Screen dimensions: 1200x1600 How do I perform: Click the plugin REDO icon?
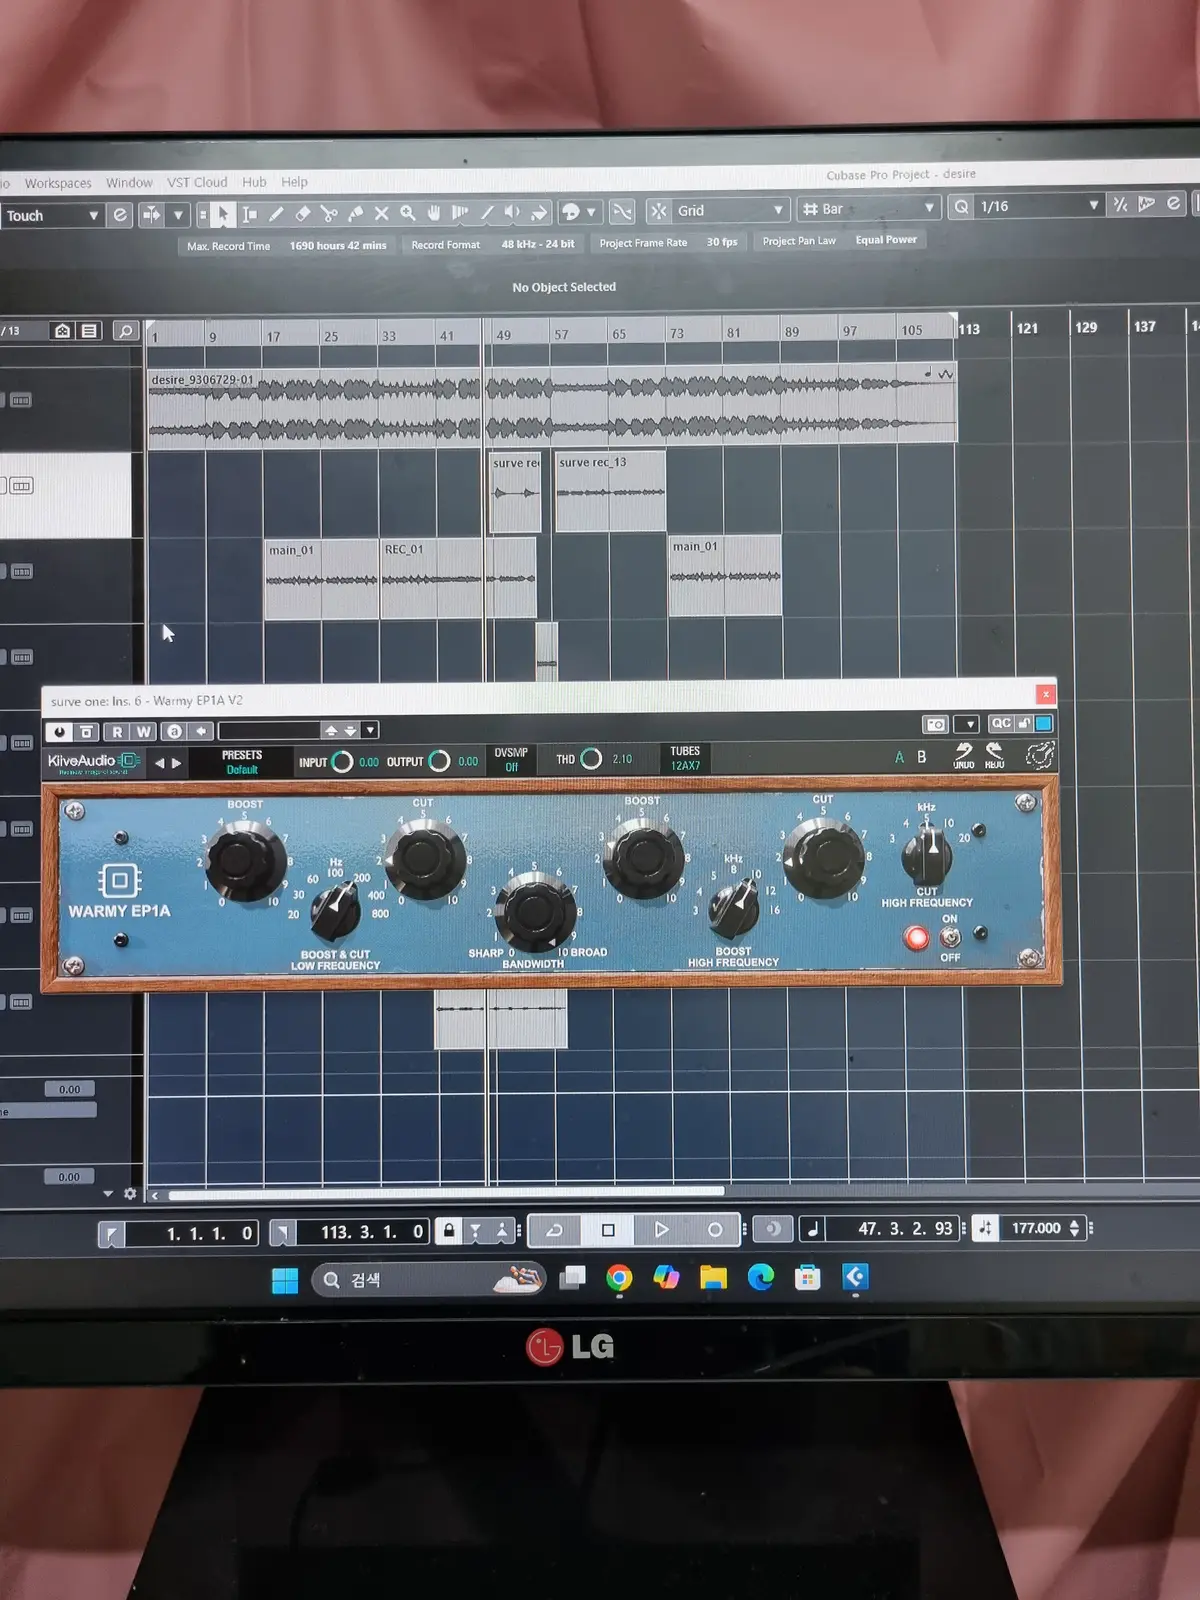point(994,754)
